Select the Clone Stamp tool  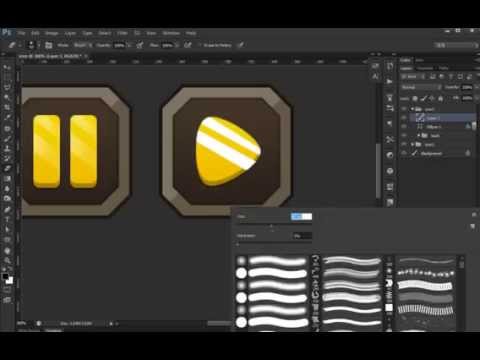click(7, 148)
